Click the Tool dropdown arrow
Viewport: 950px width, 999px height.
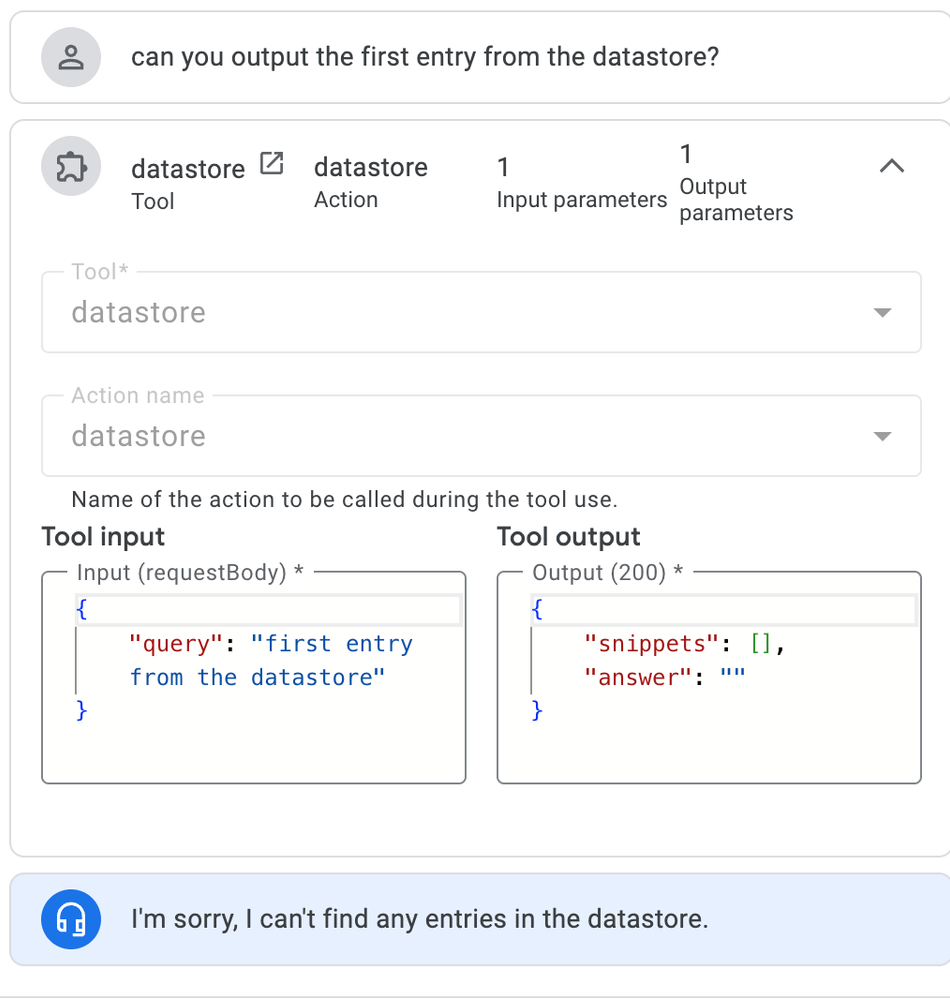click(882, 313)
